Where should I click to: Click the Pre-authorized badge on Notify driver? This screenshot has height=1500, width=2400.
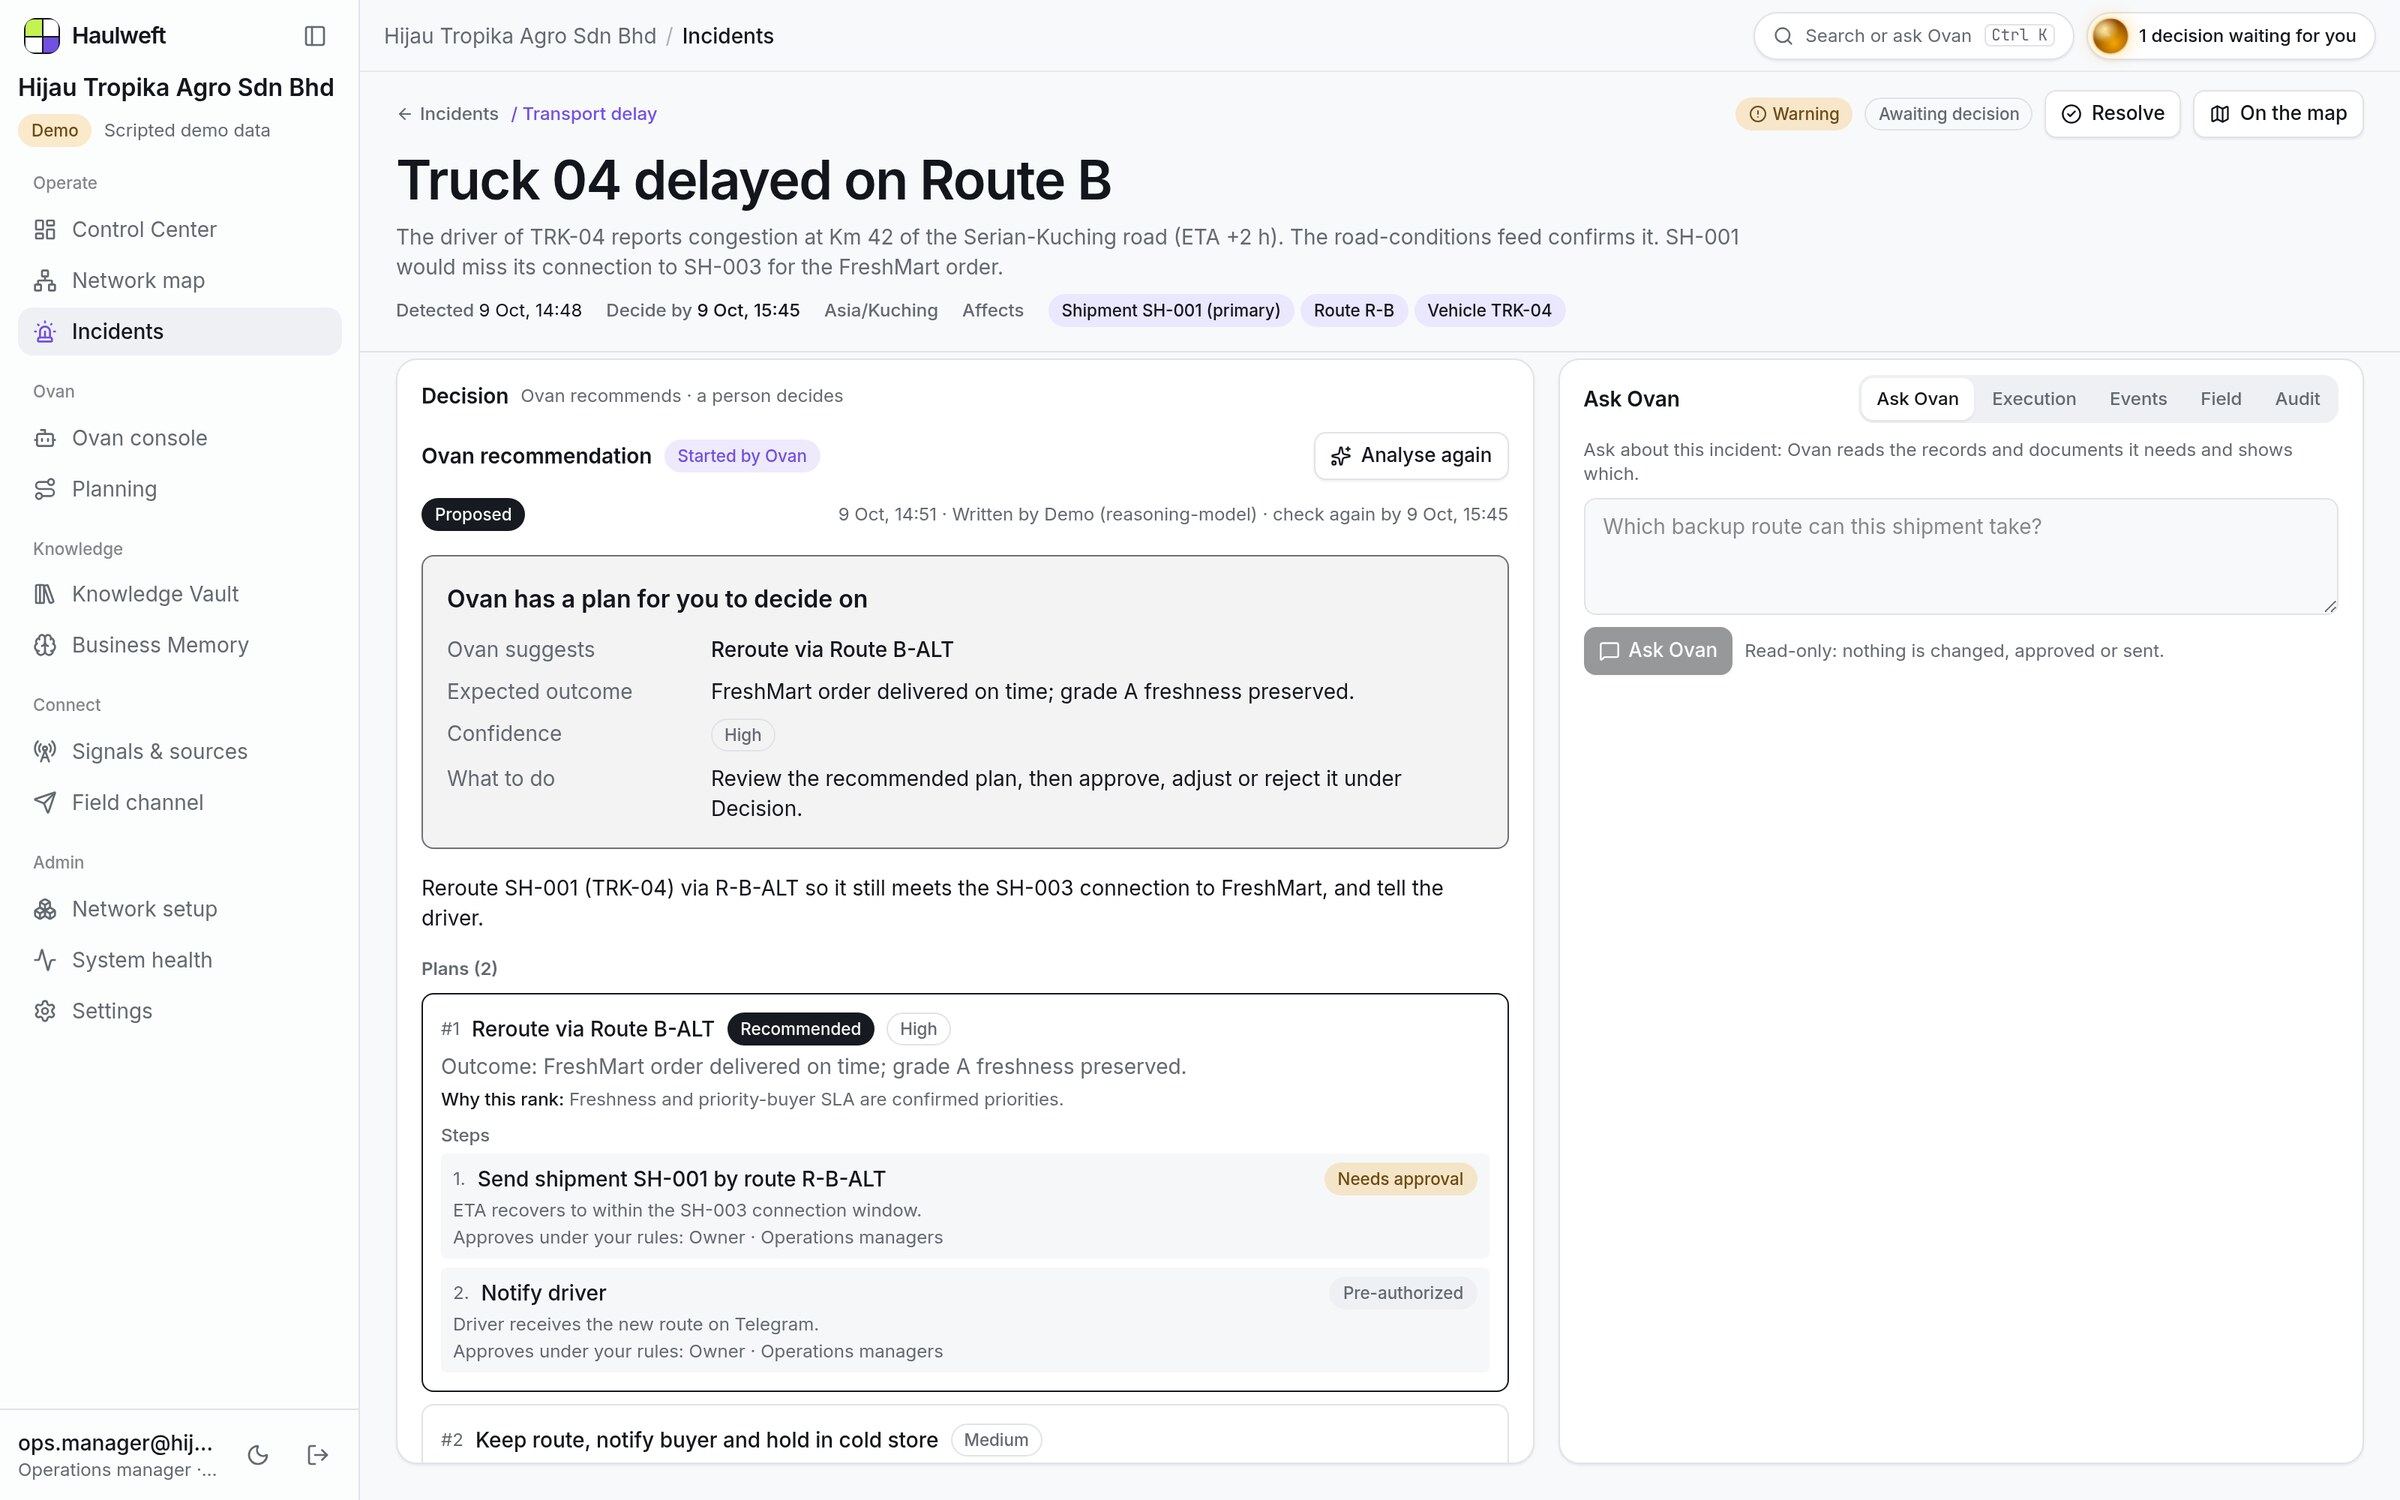click(1402, 1293)
